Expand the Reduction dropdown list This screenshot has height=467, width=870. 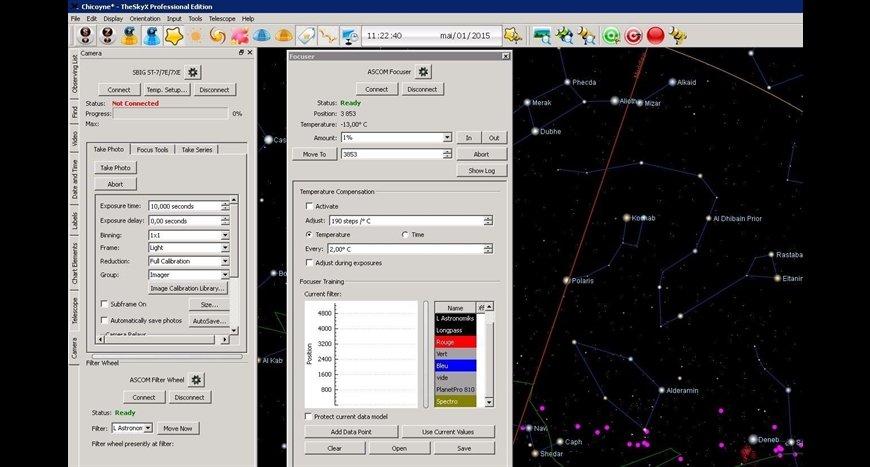click(225, 261)
